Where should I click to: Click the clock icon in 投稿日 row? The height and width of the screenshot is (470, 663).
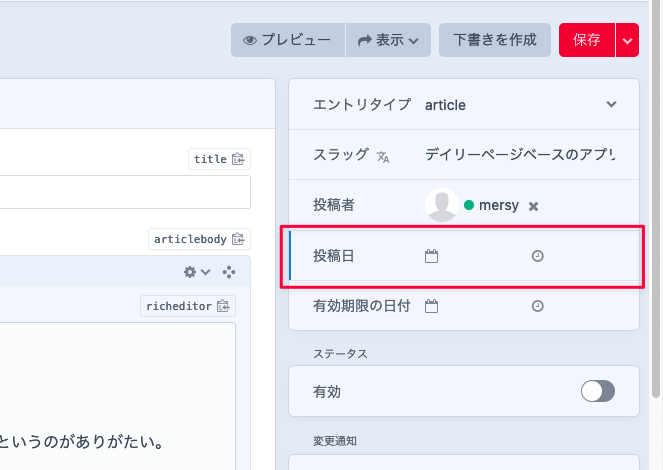538,257
